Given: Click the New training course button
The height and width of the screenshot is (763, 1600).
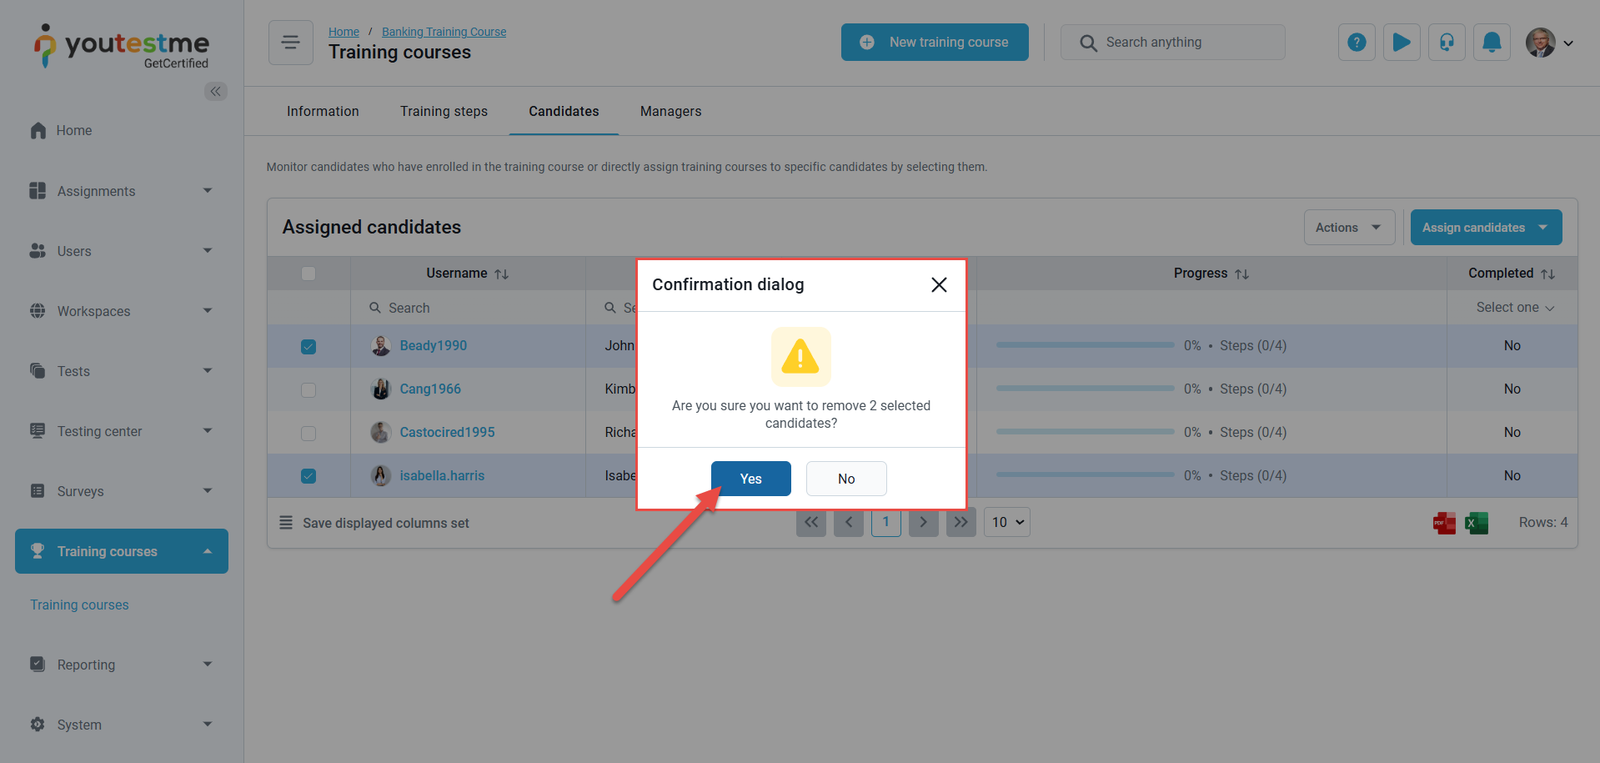Looking at the screenshot, I should point(935,42).
